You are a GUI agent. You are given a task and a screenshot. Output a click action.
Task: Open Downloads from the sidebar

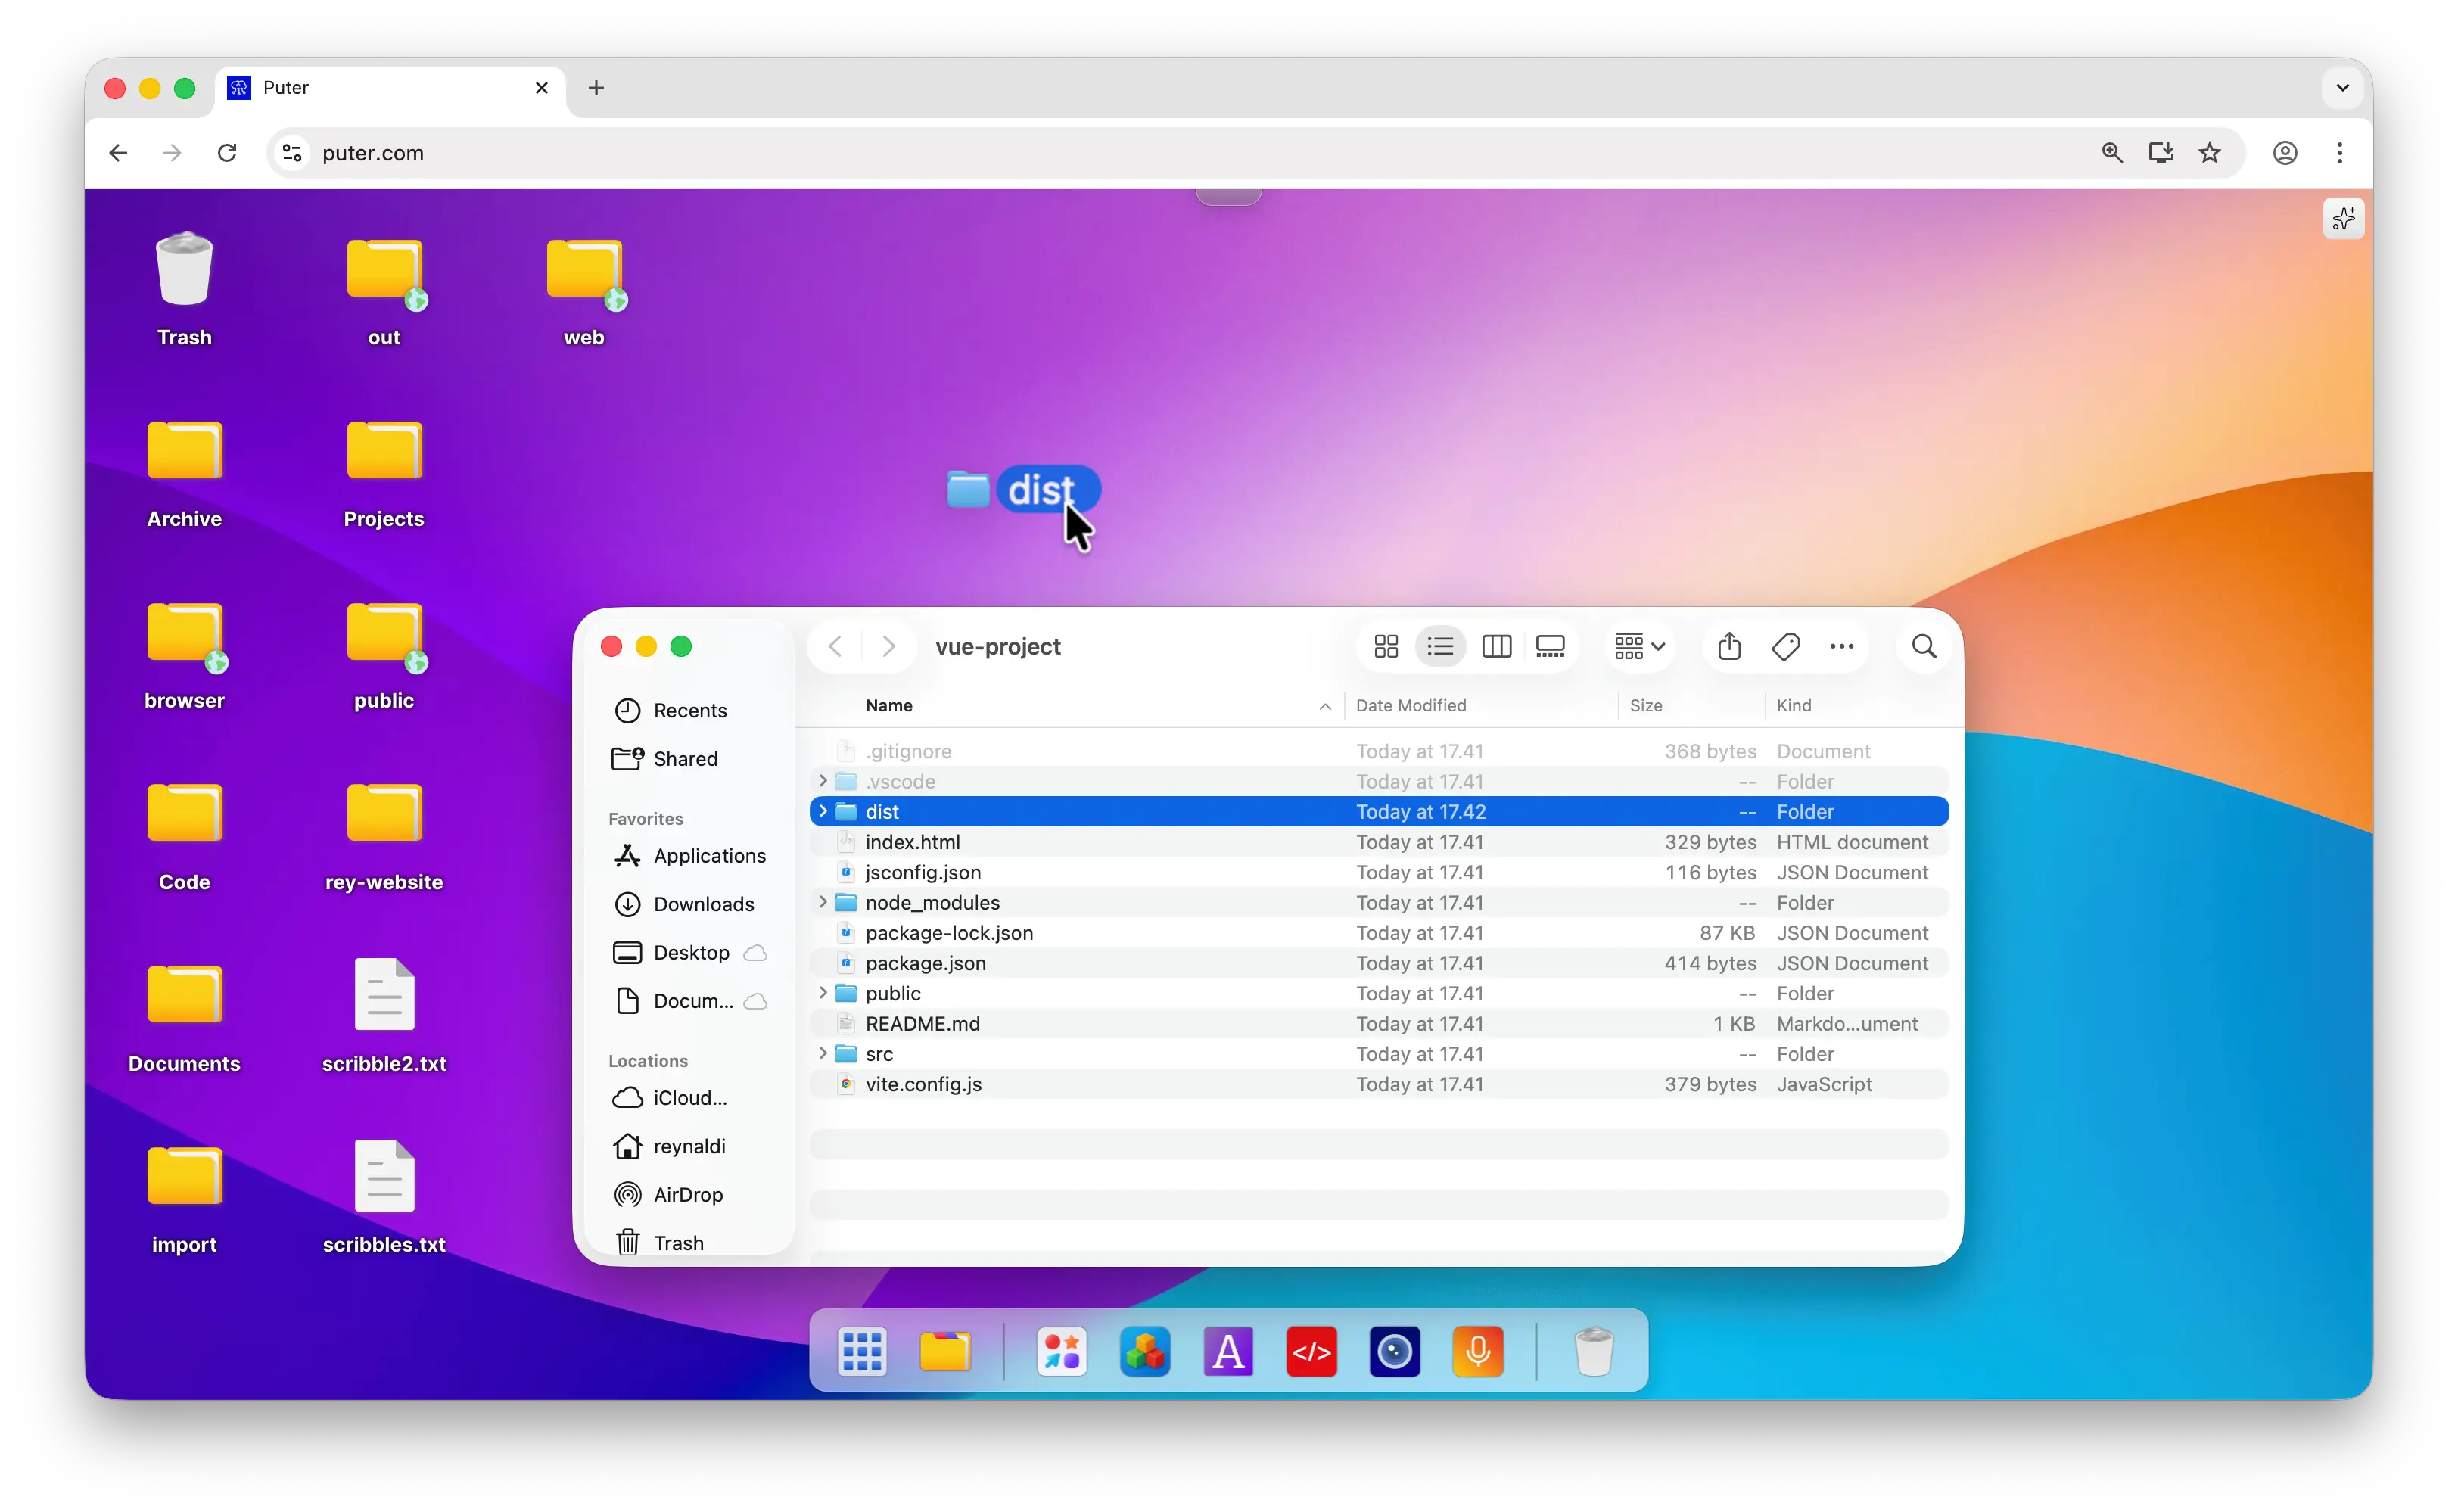coord(702,904)
